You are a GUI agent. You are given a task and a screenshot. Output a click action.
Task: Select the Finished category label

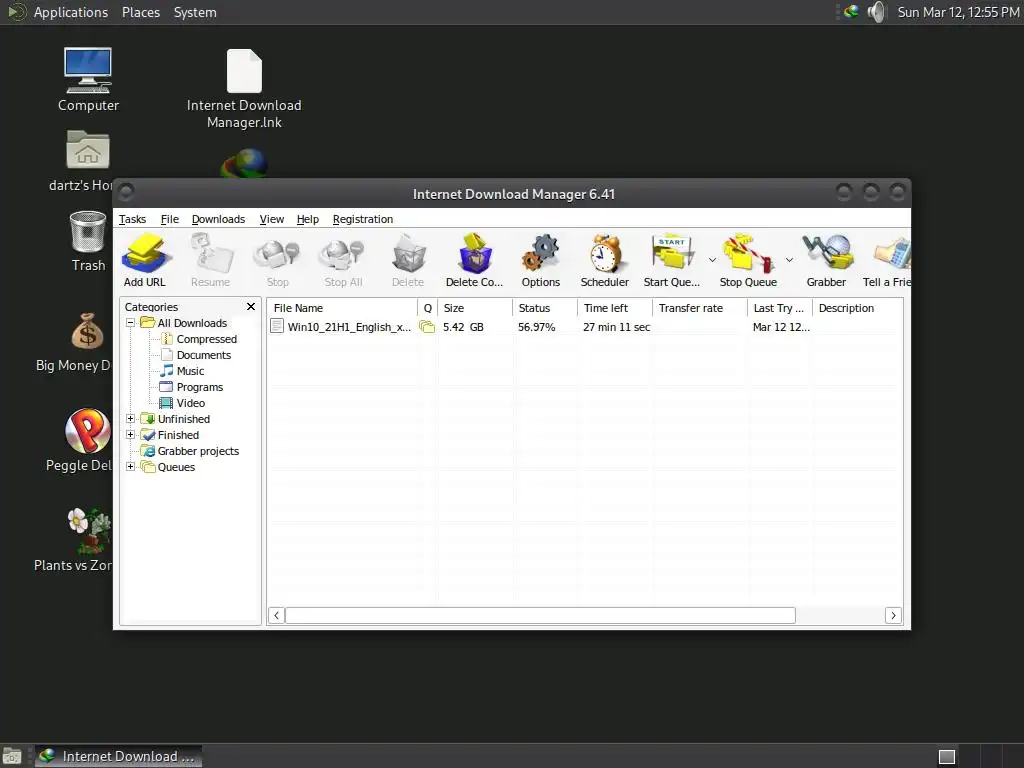pos(178,435)
